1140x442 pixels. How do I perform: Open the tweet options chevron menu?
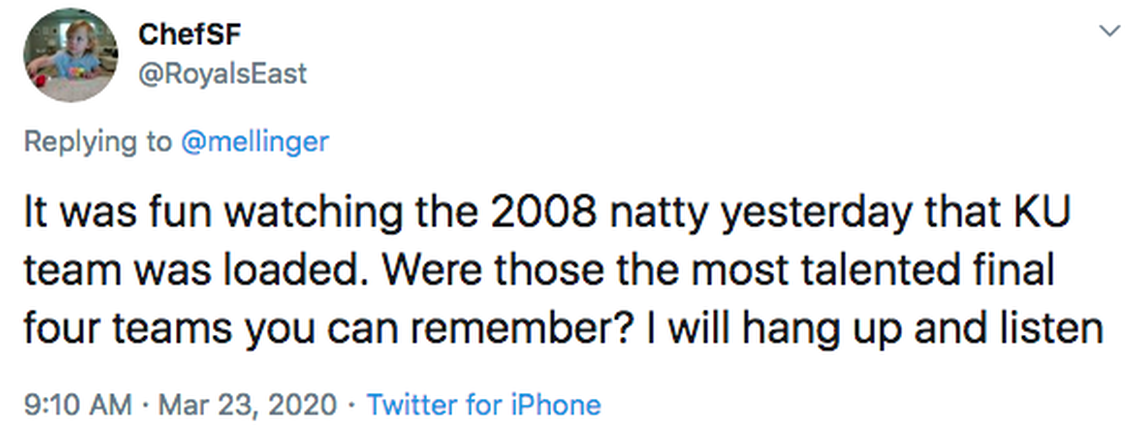tap(1107, 31)
